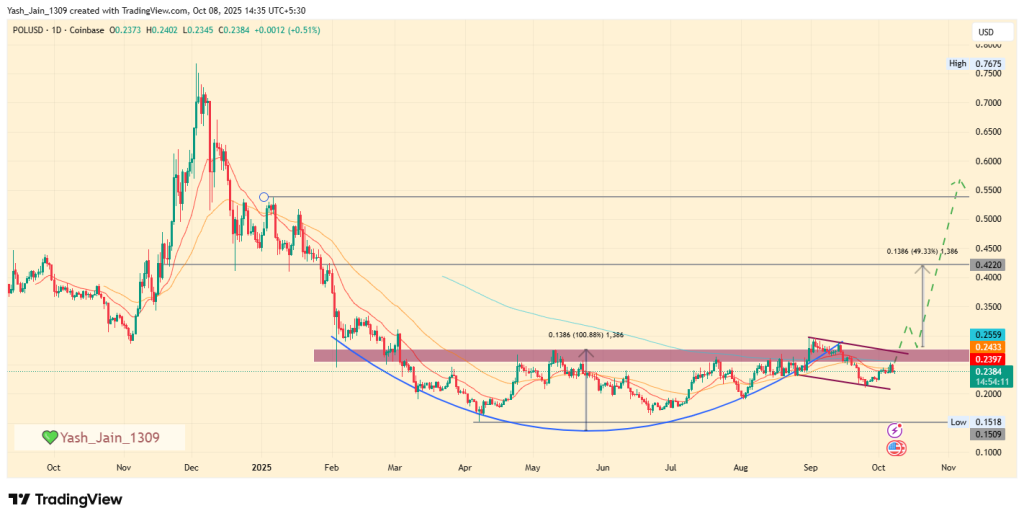Click the 2025 label on time axis
Screen dimensions: 1024x521
[x=262, y=467]
